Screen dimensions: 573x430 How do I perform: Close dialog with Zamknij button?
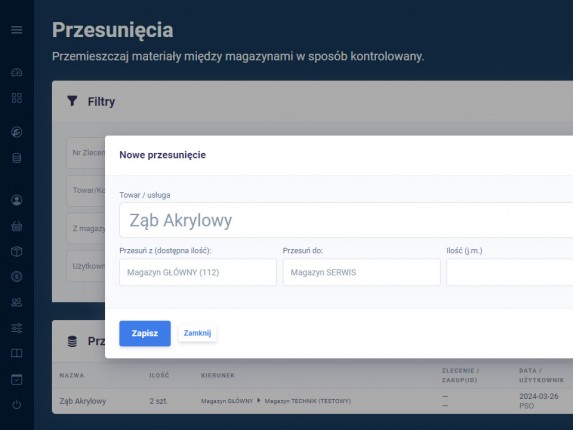pyautogui.click(x=197, y=333)
